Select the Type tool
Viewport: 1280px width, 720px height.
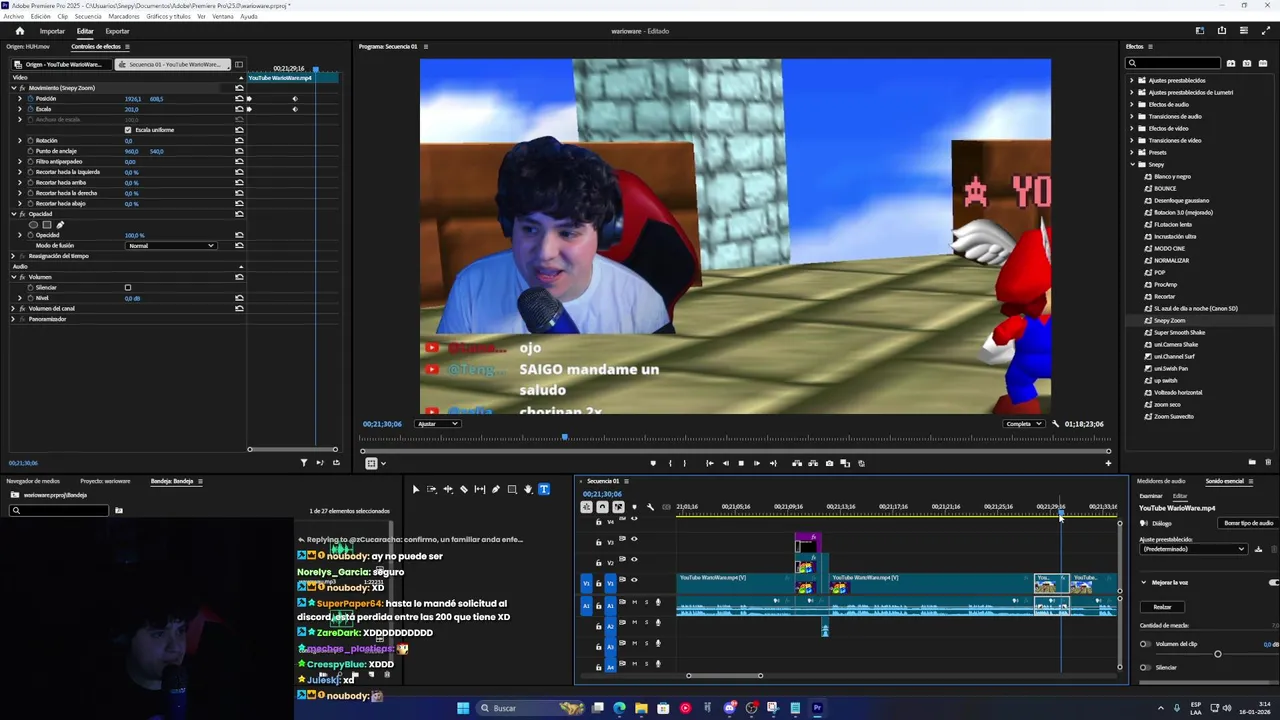pyautogui.click(x=544, y=489)
